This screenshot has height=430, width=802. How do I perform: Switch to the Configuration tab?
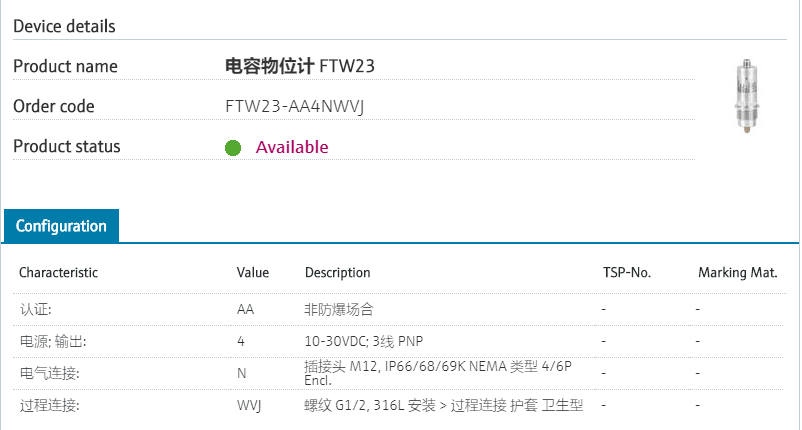61,226
